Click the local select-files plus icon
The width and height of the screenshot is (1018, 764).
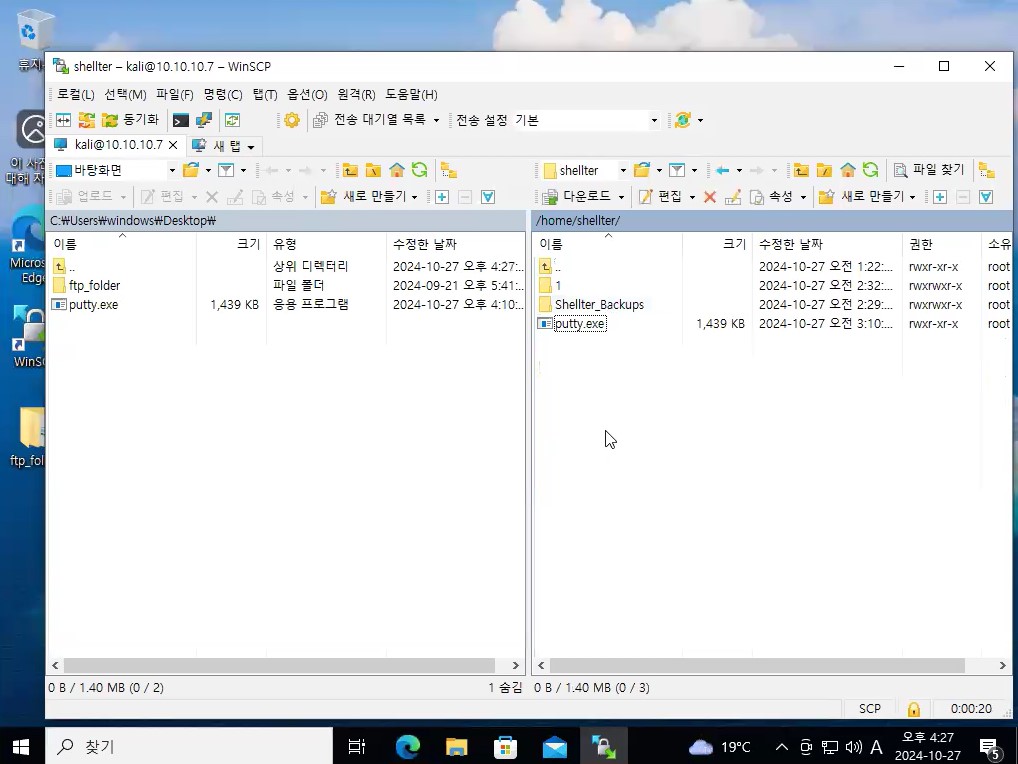[x=441, y=197]
